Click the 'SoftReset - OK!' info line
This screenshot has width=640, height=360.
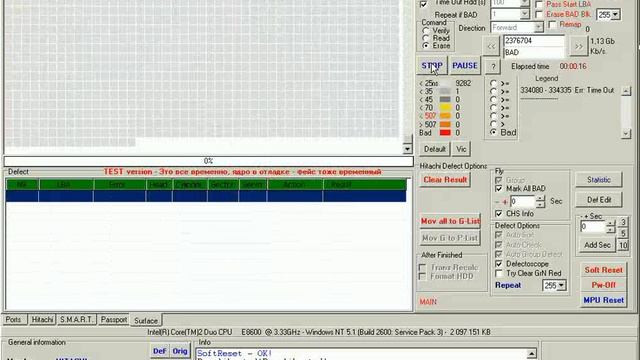[x=234, y=353]
